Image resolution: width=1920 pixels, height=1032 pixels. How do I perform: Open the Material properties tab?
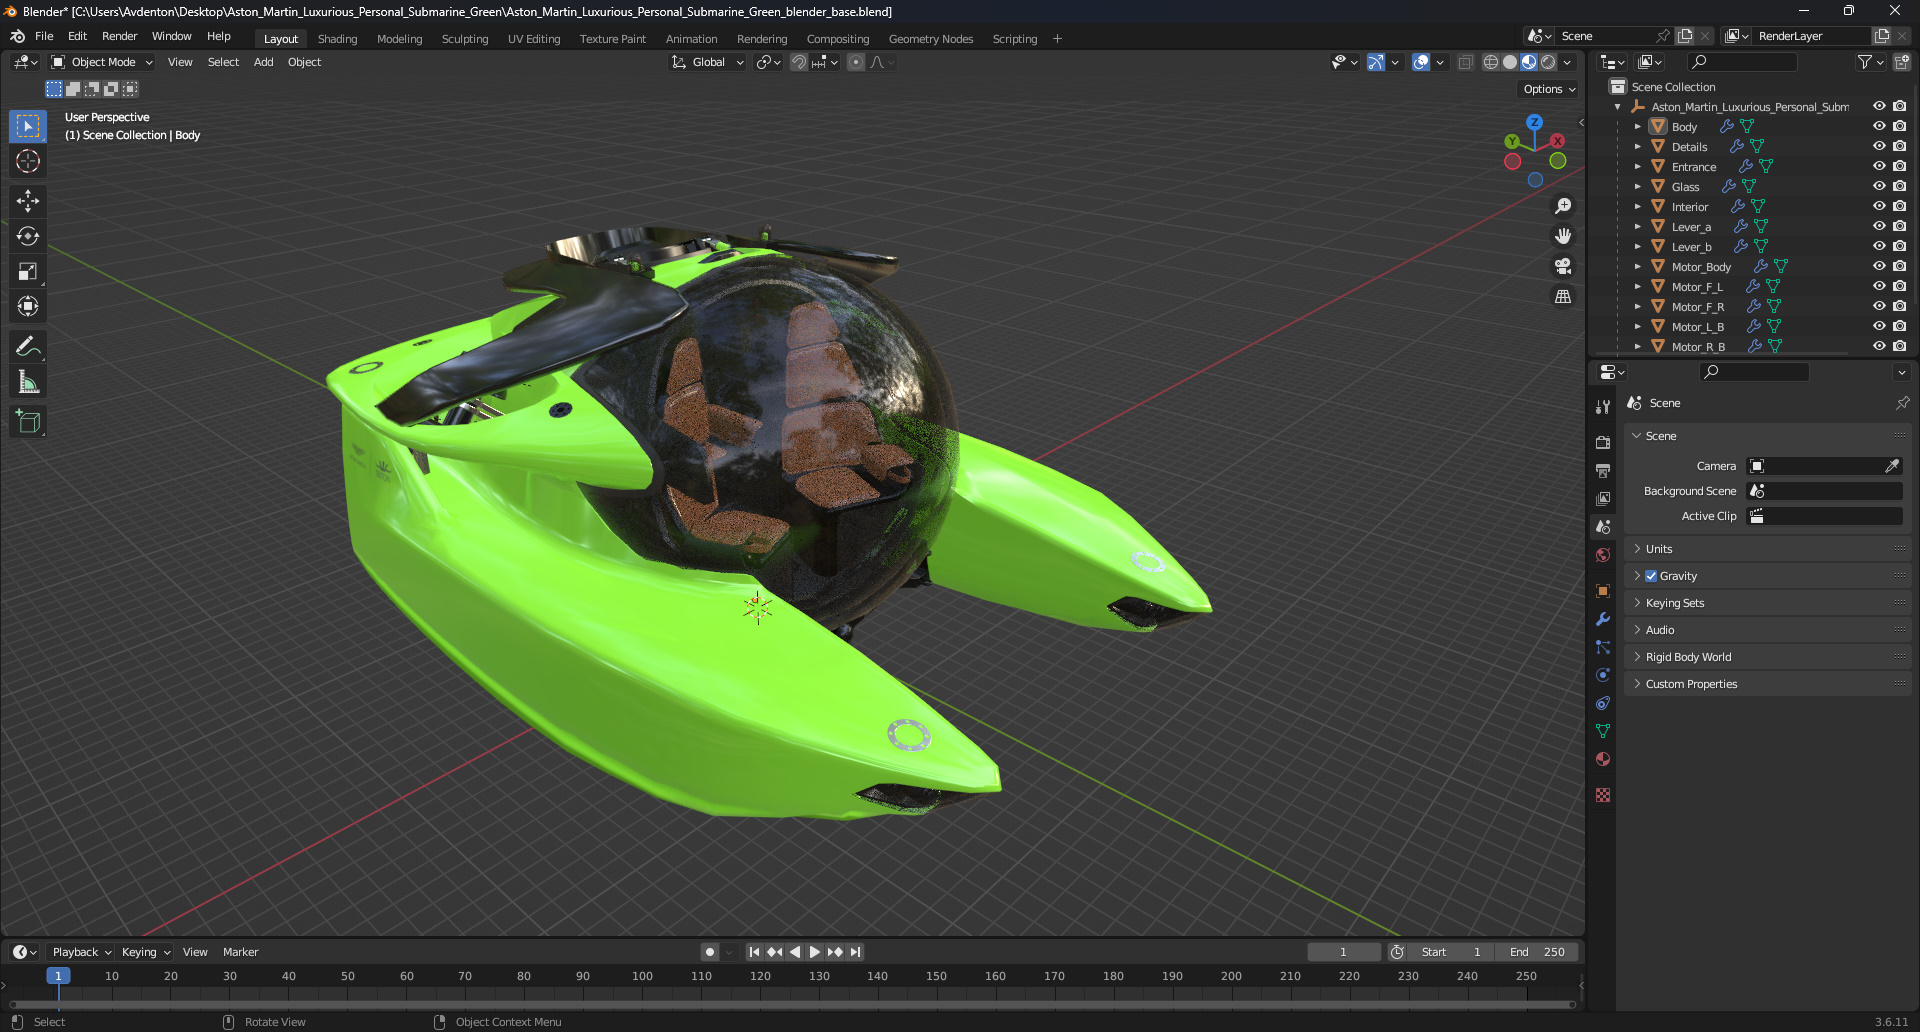(x=1603, y=759)
